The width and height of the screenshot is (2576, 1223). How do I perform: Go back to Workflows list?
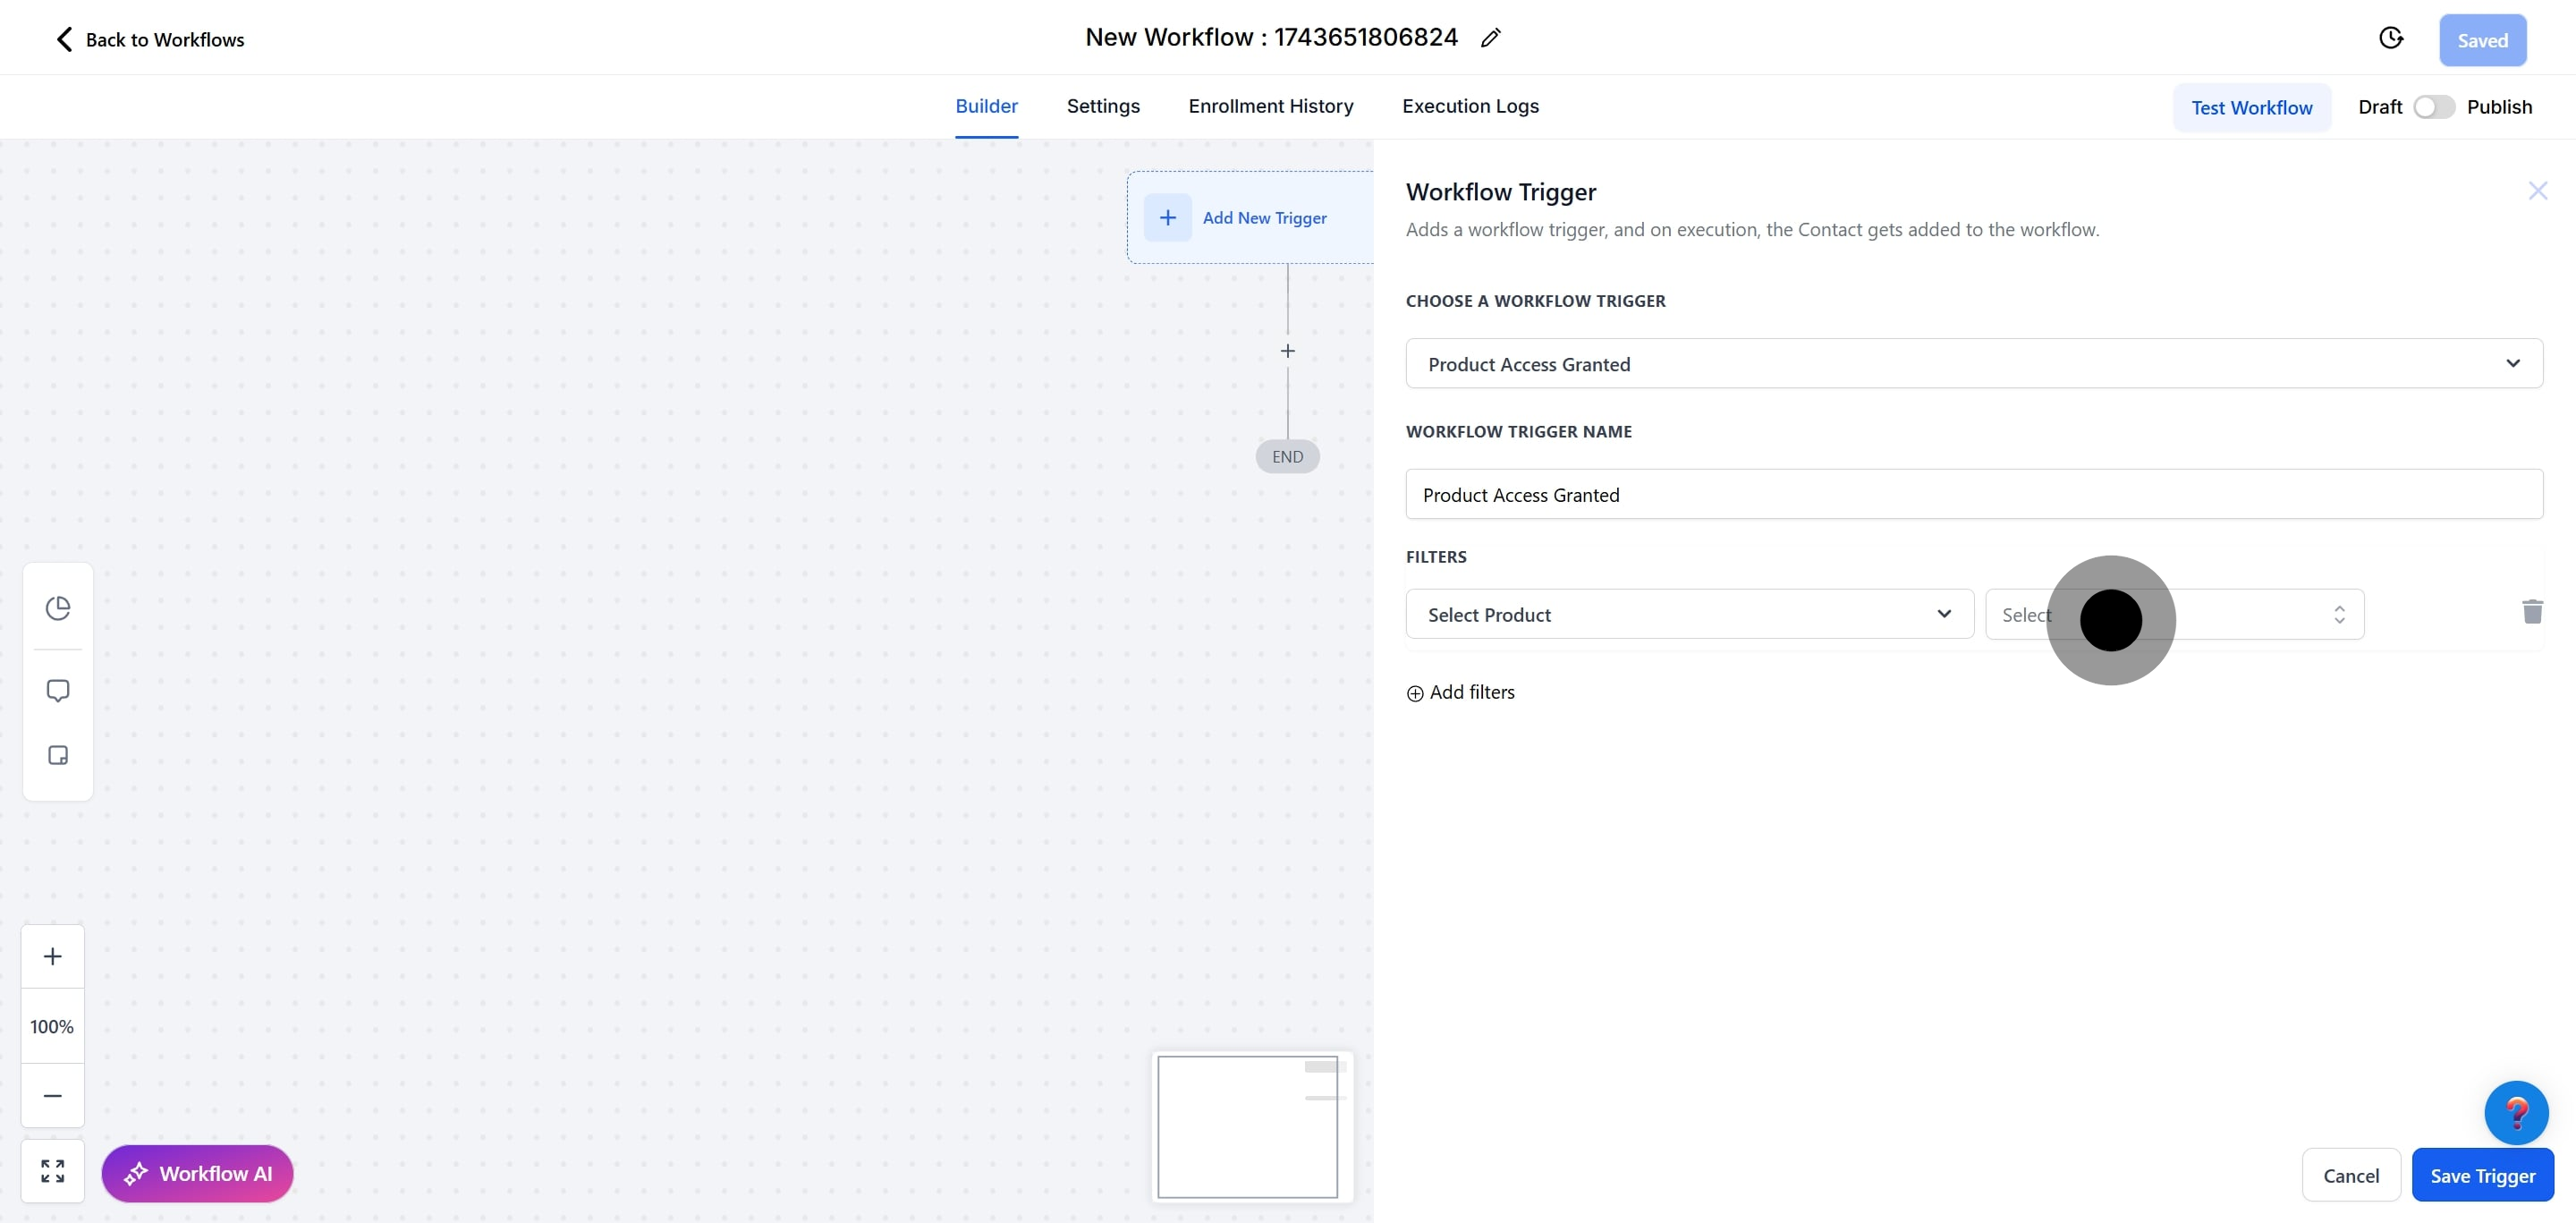click(x=149, y=39)
